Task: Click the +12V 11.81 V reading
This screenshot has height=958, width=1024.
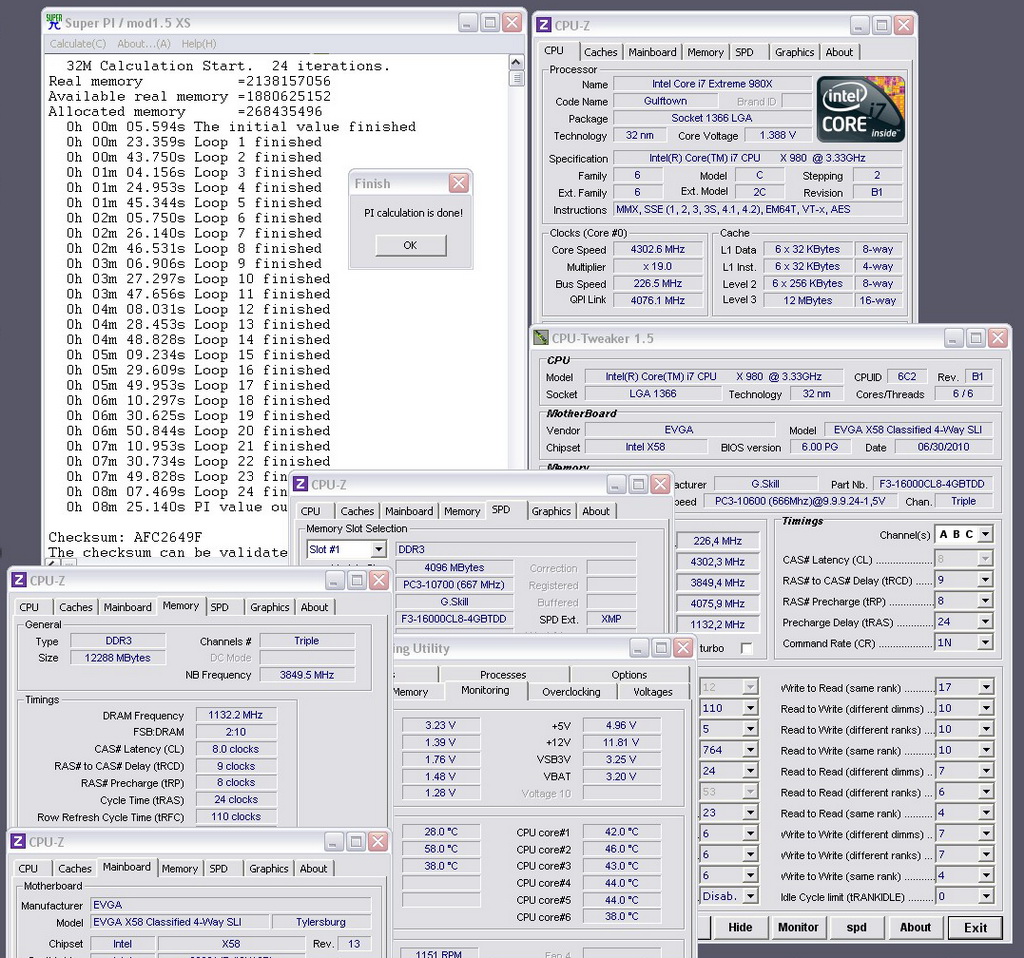Action: point(621,742)
